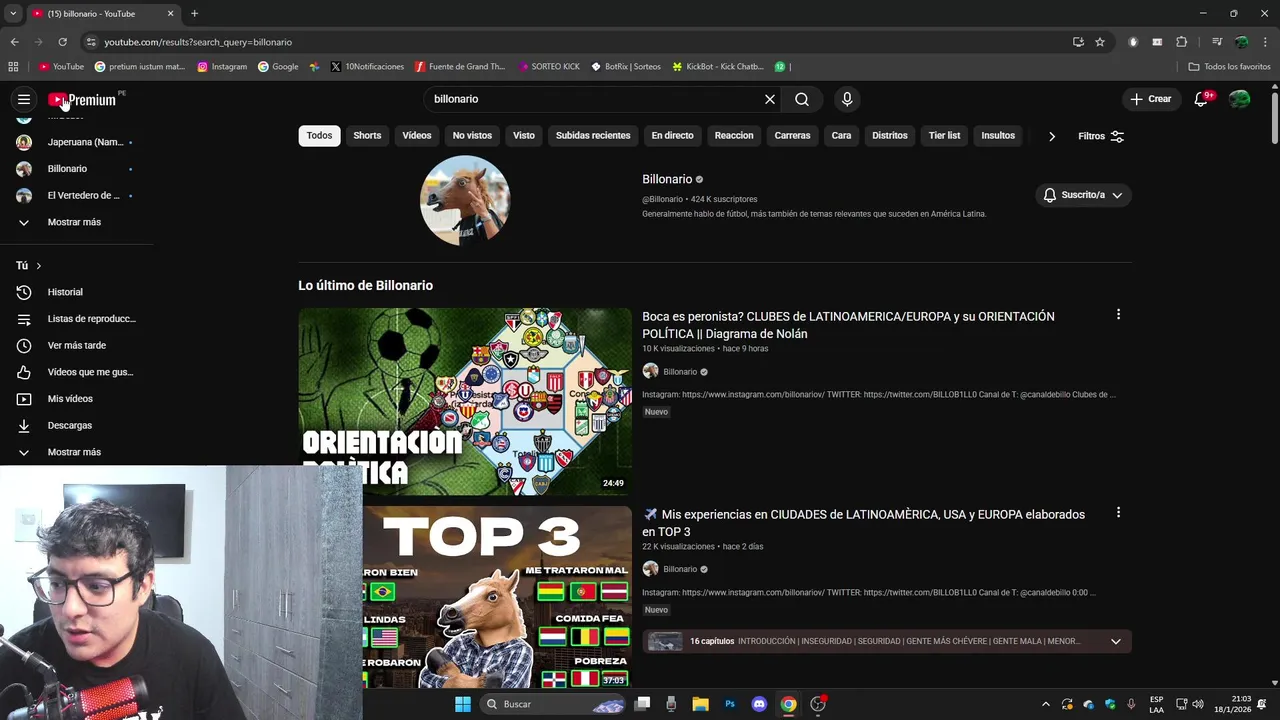This screenshot has width=1280, height=720.
Task: Open the notifications bell
Action: (1202, 99)
